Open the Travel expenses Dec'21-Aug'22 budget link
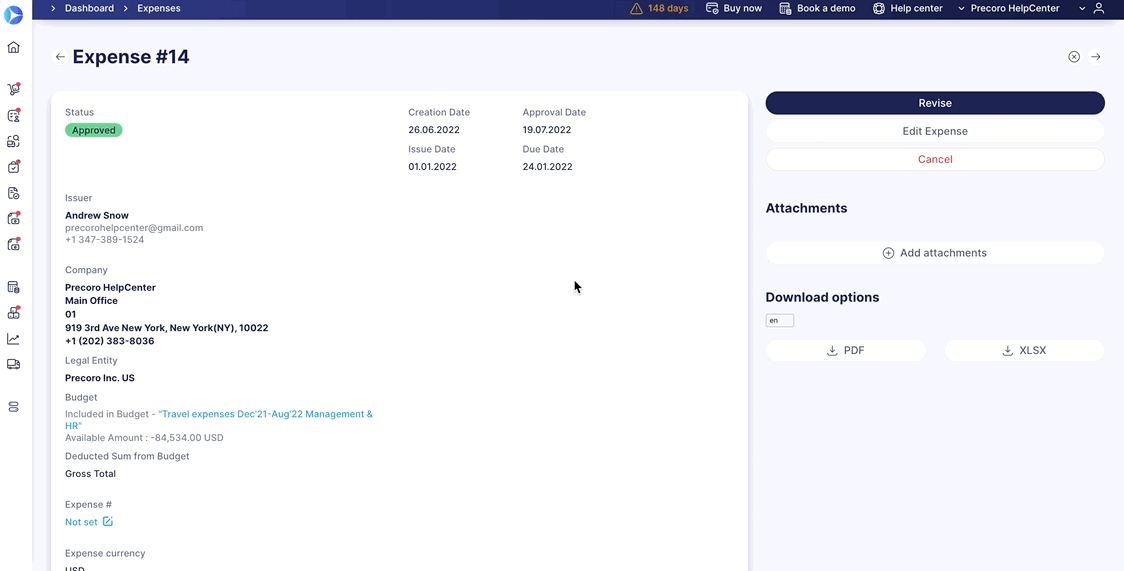 (x=219, y=420)
